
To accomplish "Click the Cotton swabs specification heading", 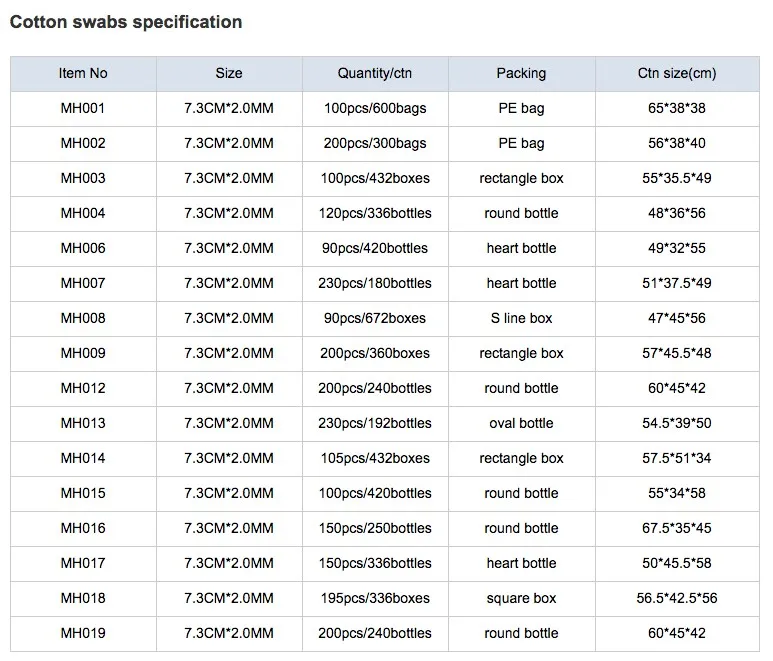I will point(126,21).
